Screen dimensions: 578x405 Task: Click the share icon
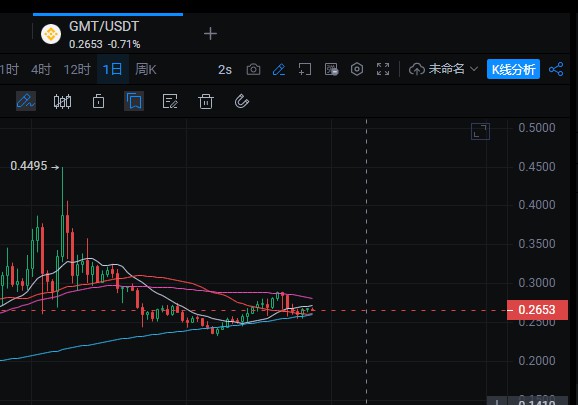click(556, 69)
